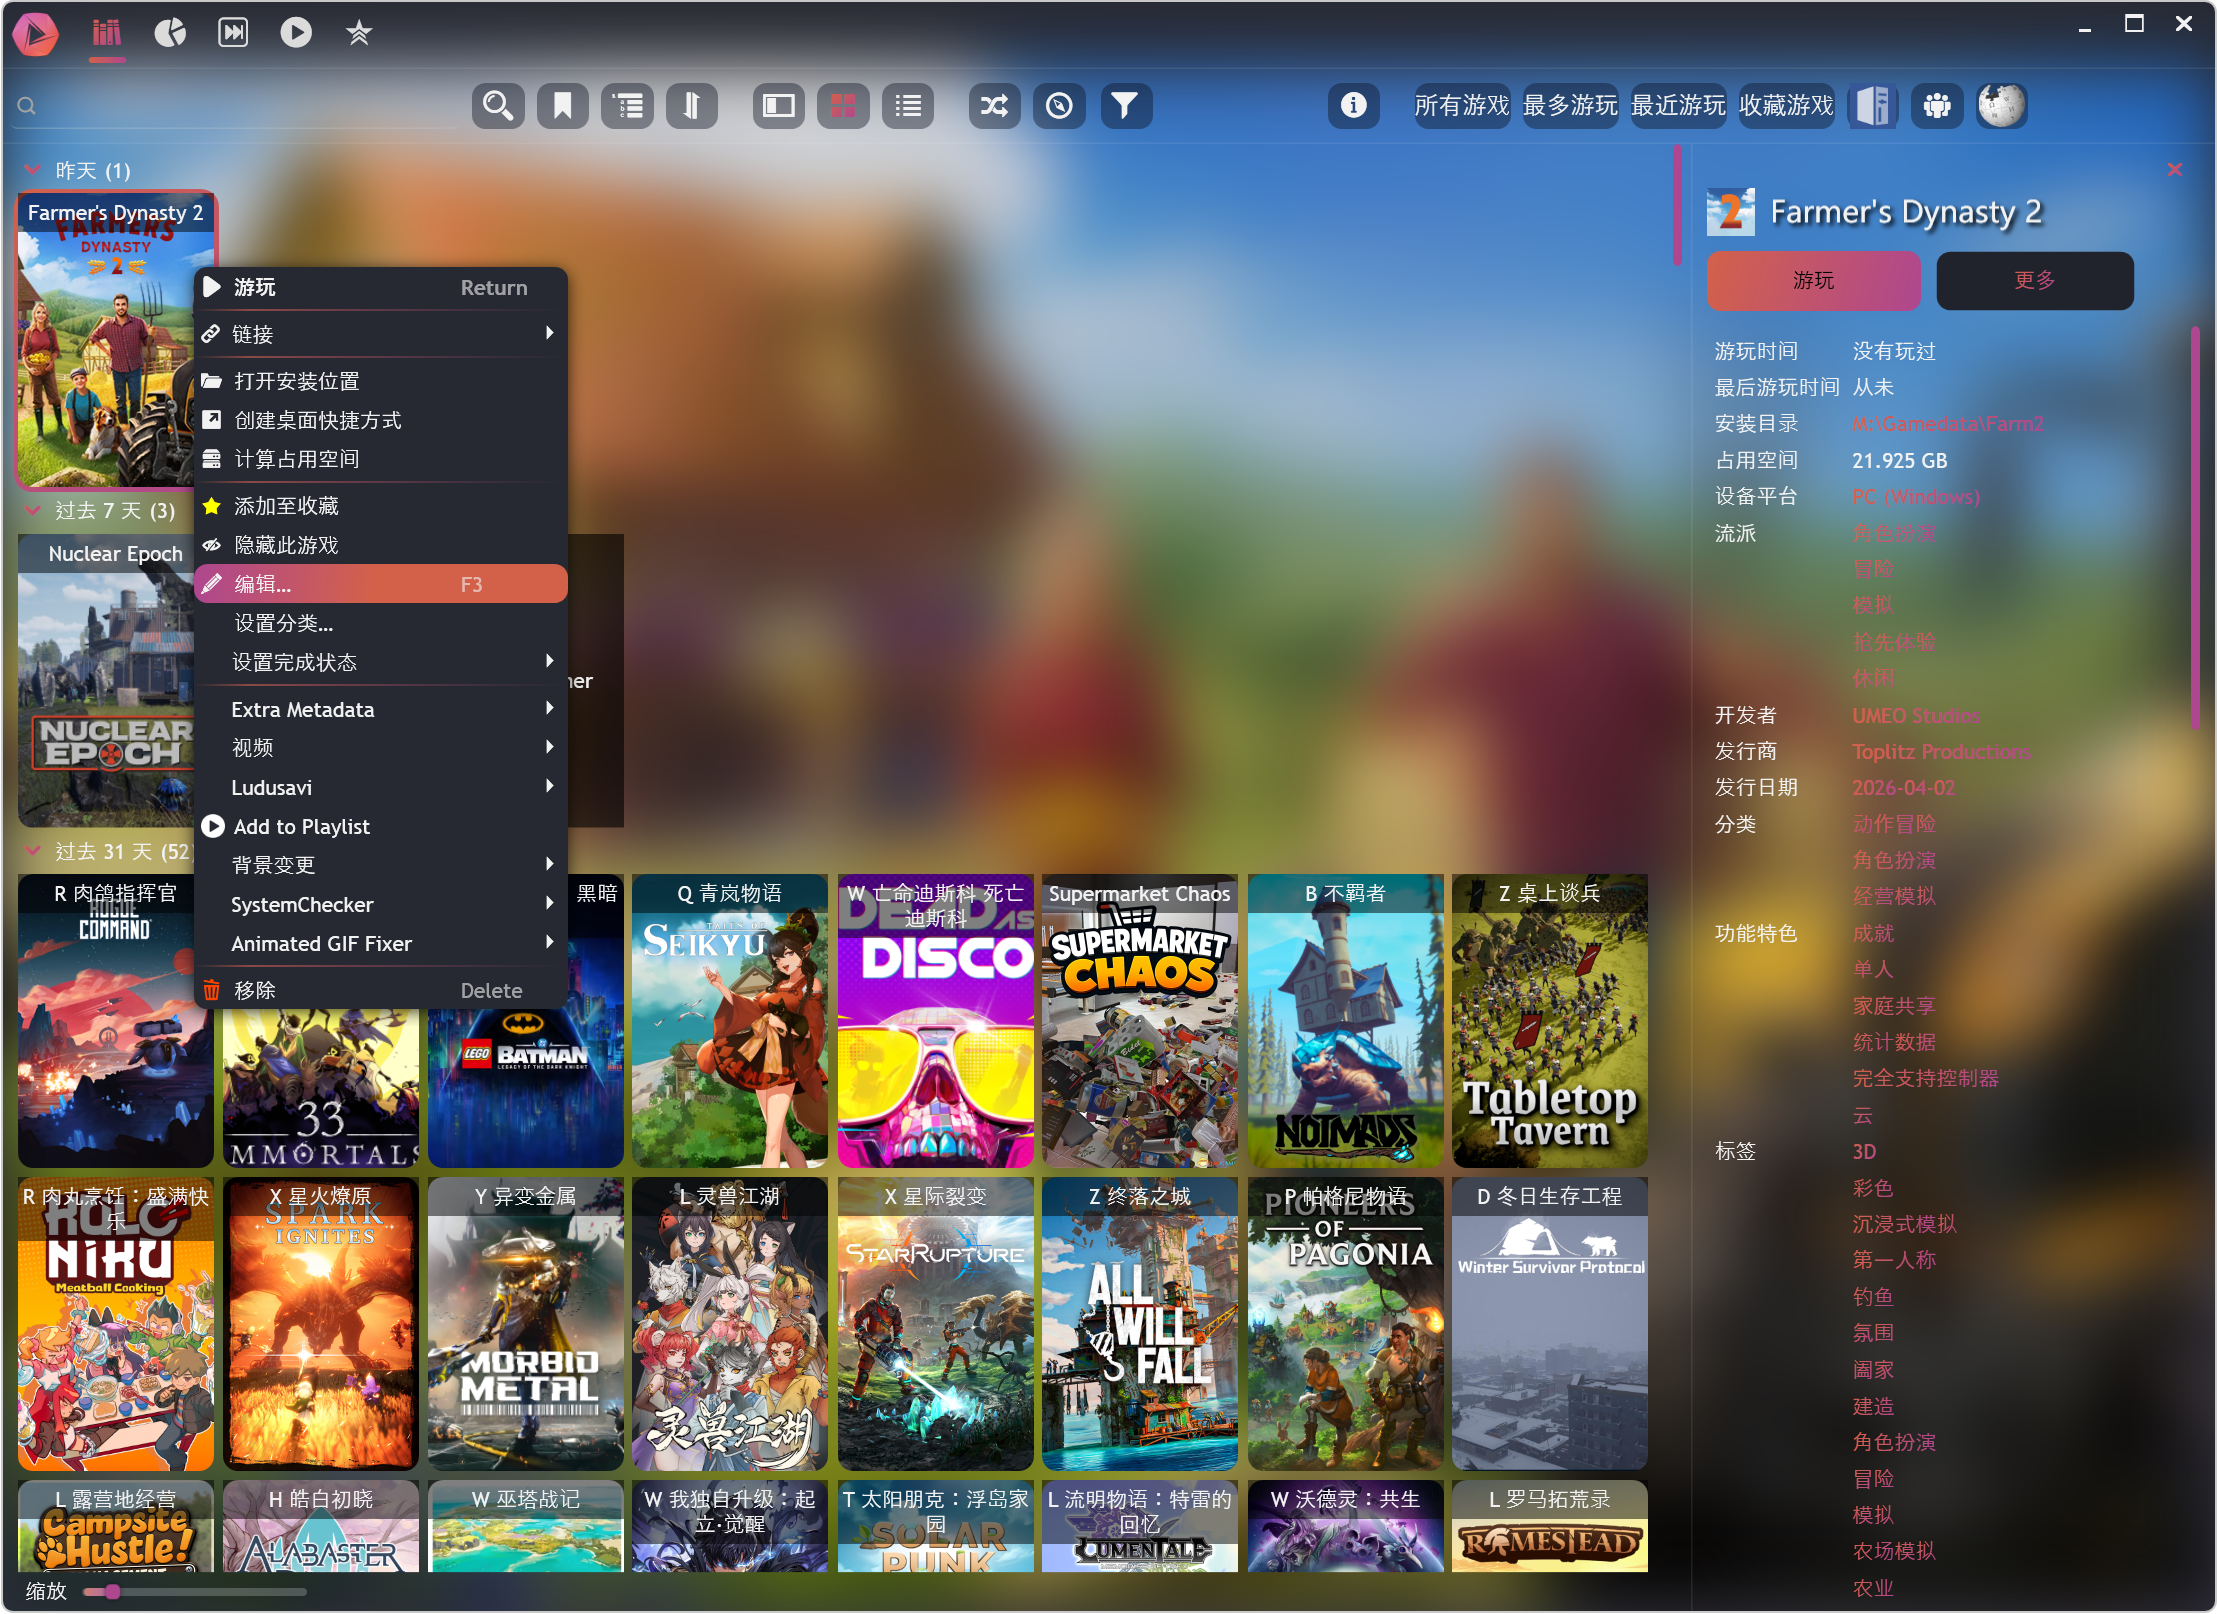Select the Tabletop Tavern game cover
This screenshot has width=2217, height=1614.
[1550, 1021]
